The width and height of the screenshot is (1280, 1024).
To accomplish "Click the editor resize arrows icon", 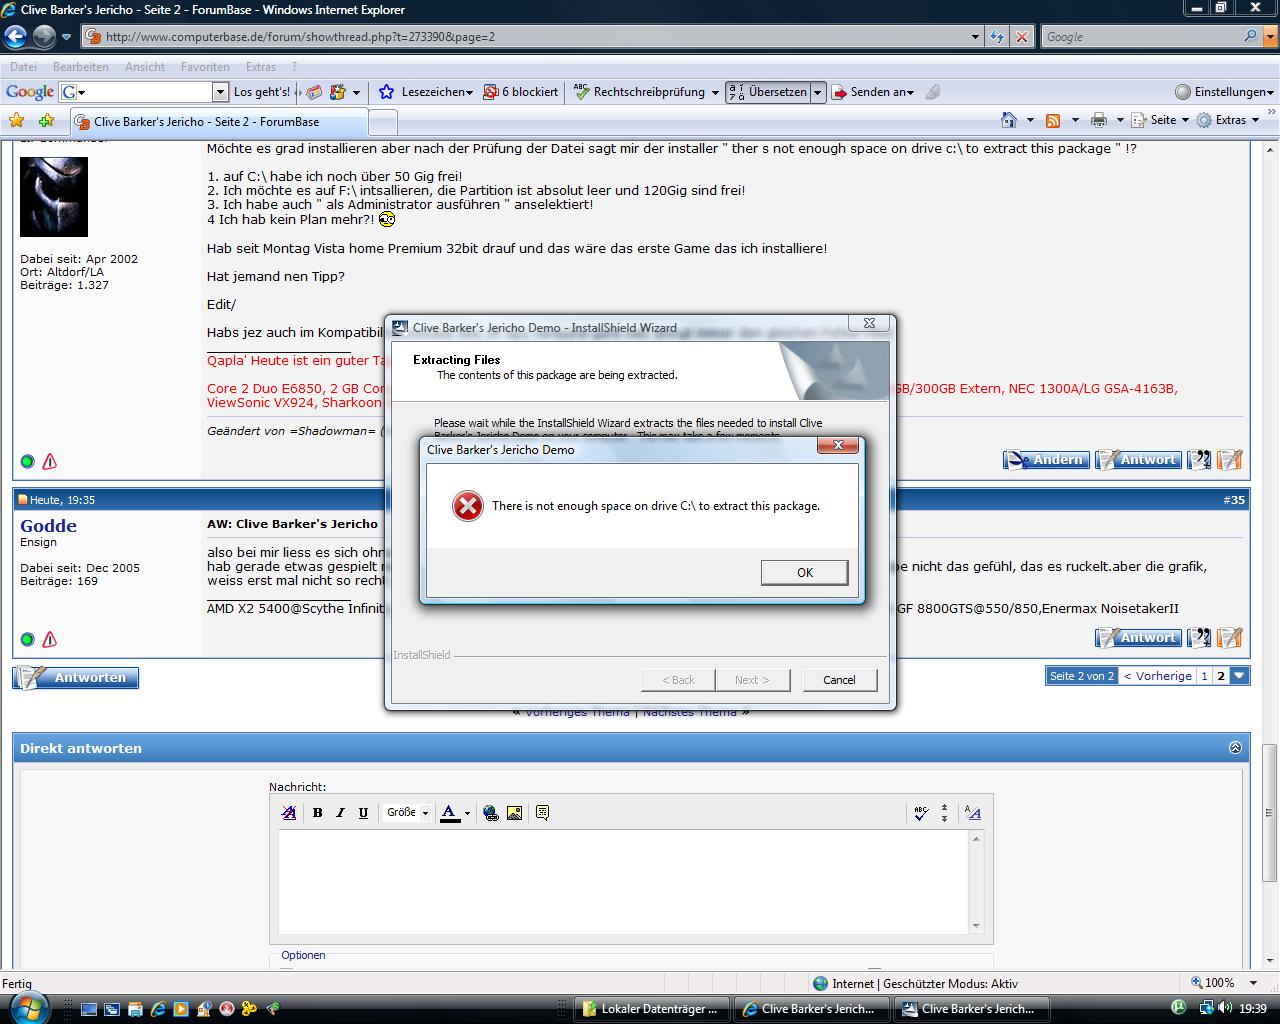I will (x=944, y=813).
